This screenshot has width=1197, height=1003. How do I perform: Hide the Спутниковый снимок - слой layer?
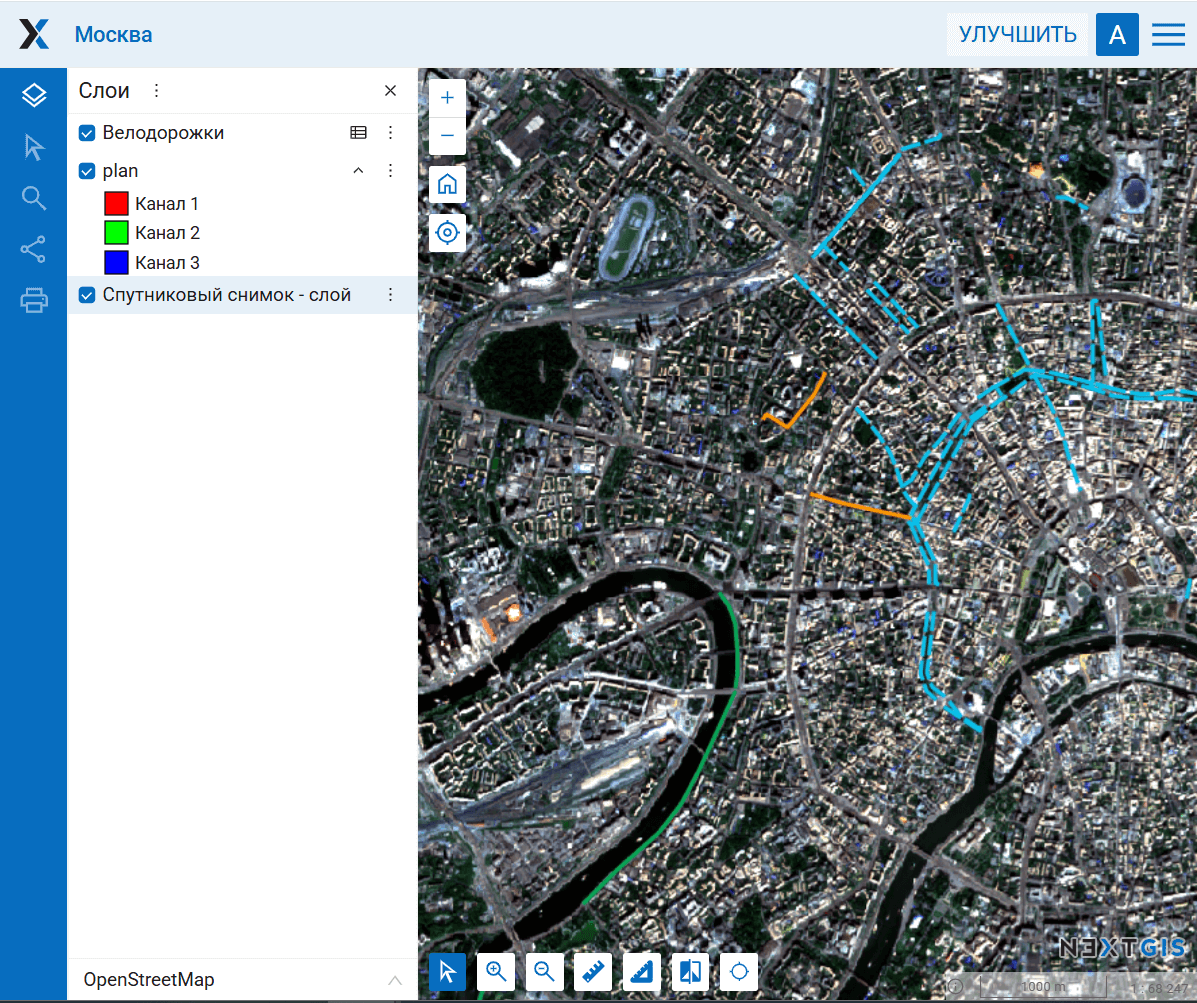point(87,295)
